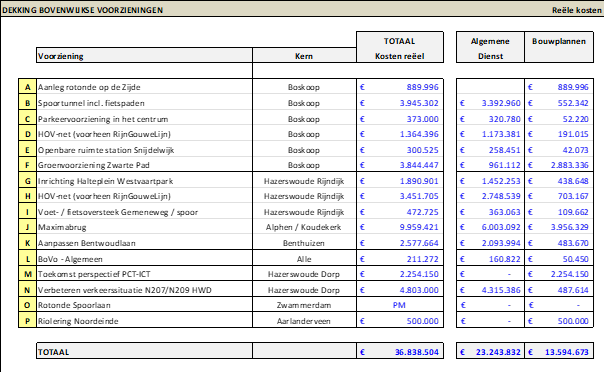Click the 'Reële kosten' title label
The height and width of the screenshot is (372, 604).
click(x=577, y=10)
